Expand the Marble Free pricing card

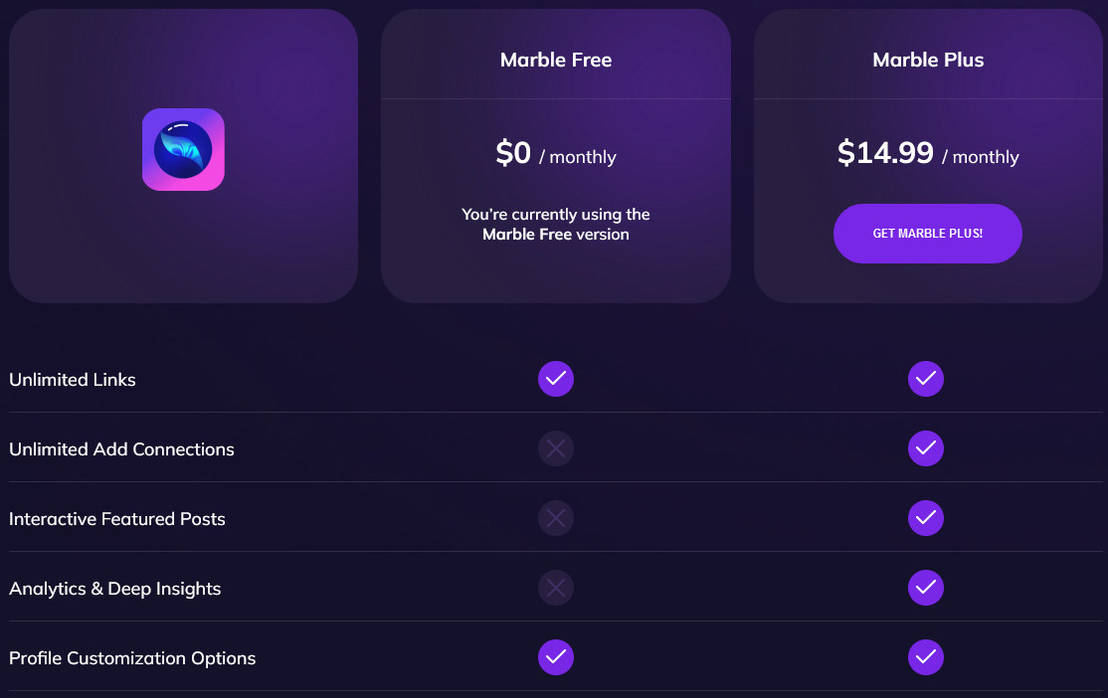pos(556,155)
